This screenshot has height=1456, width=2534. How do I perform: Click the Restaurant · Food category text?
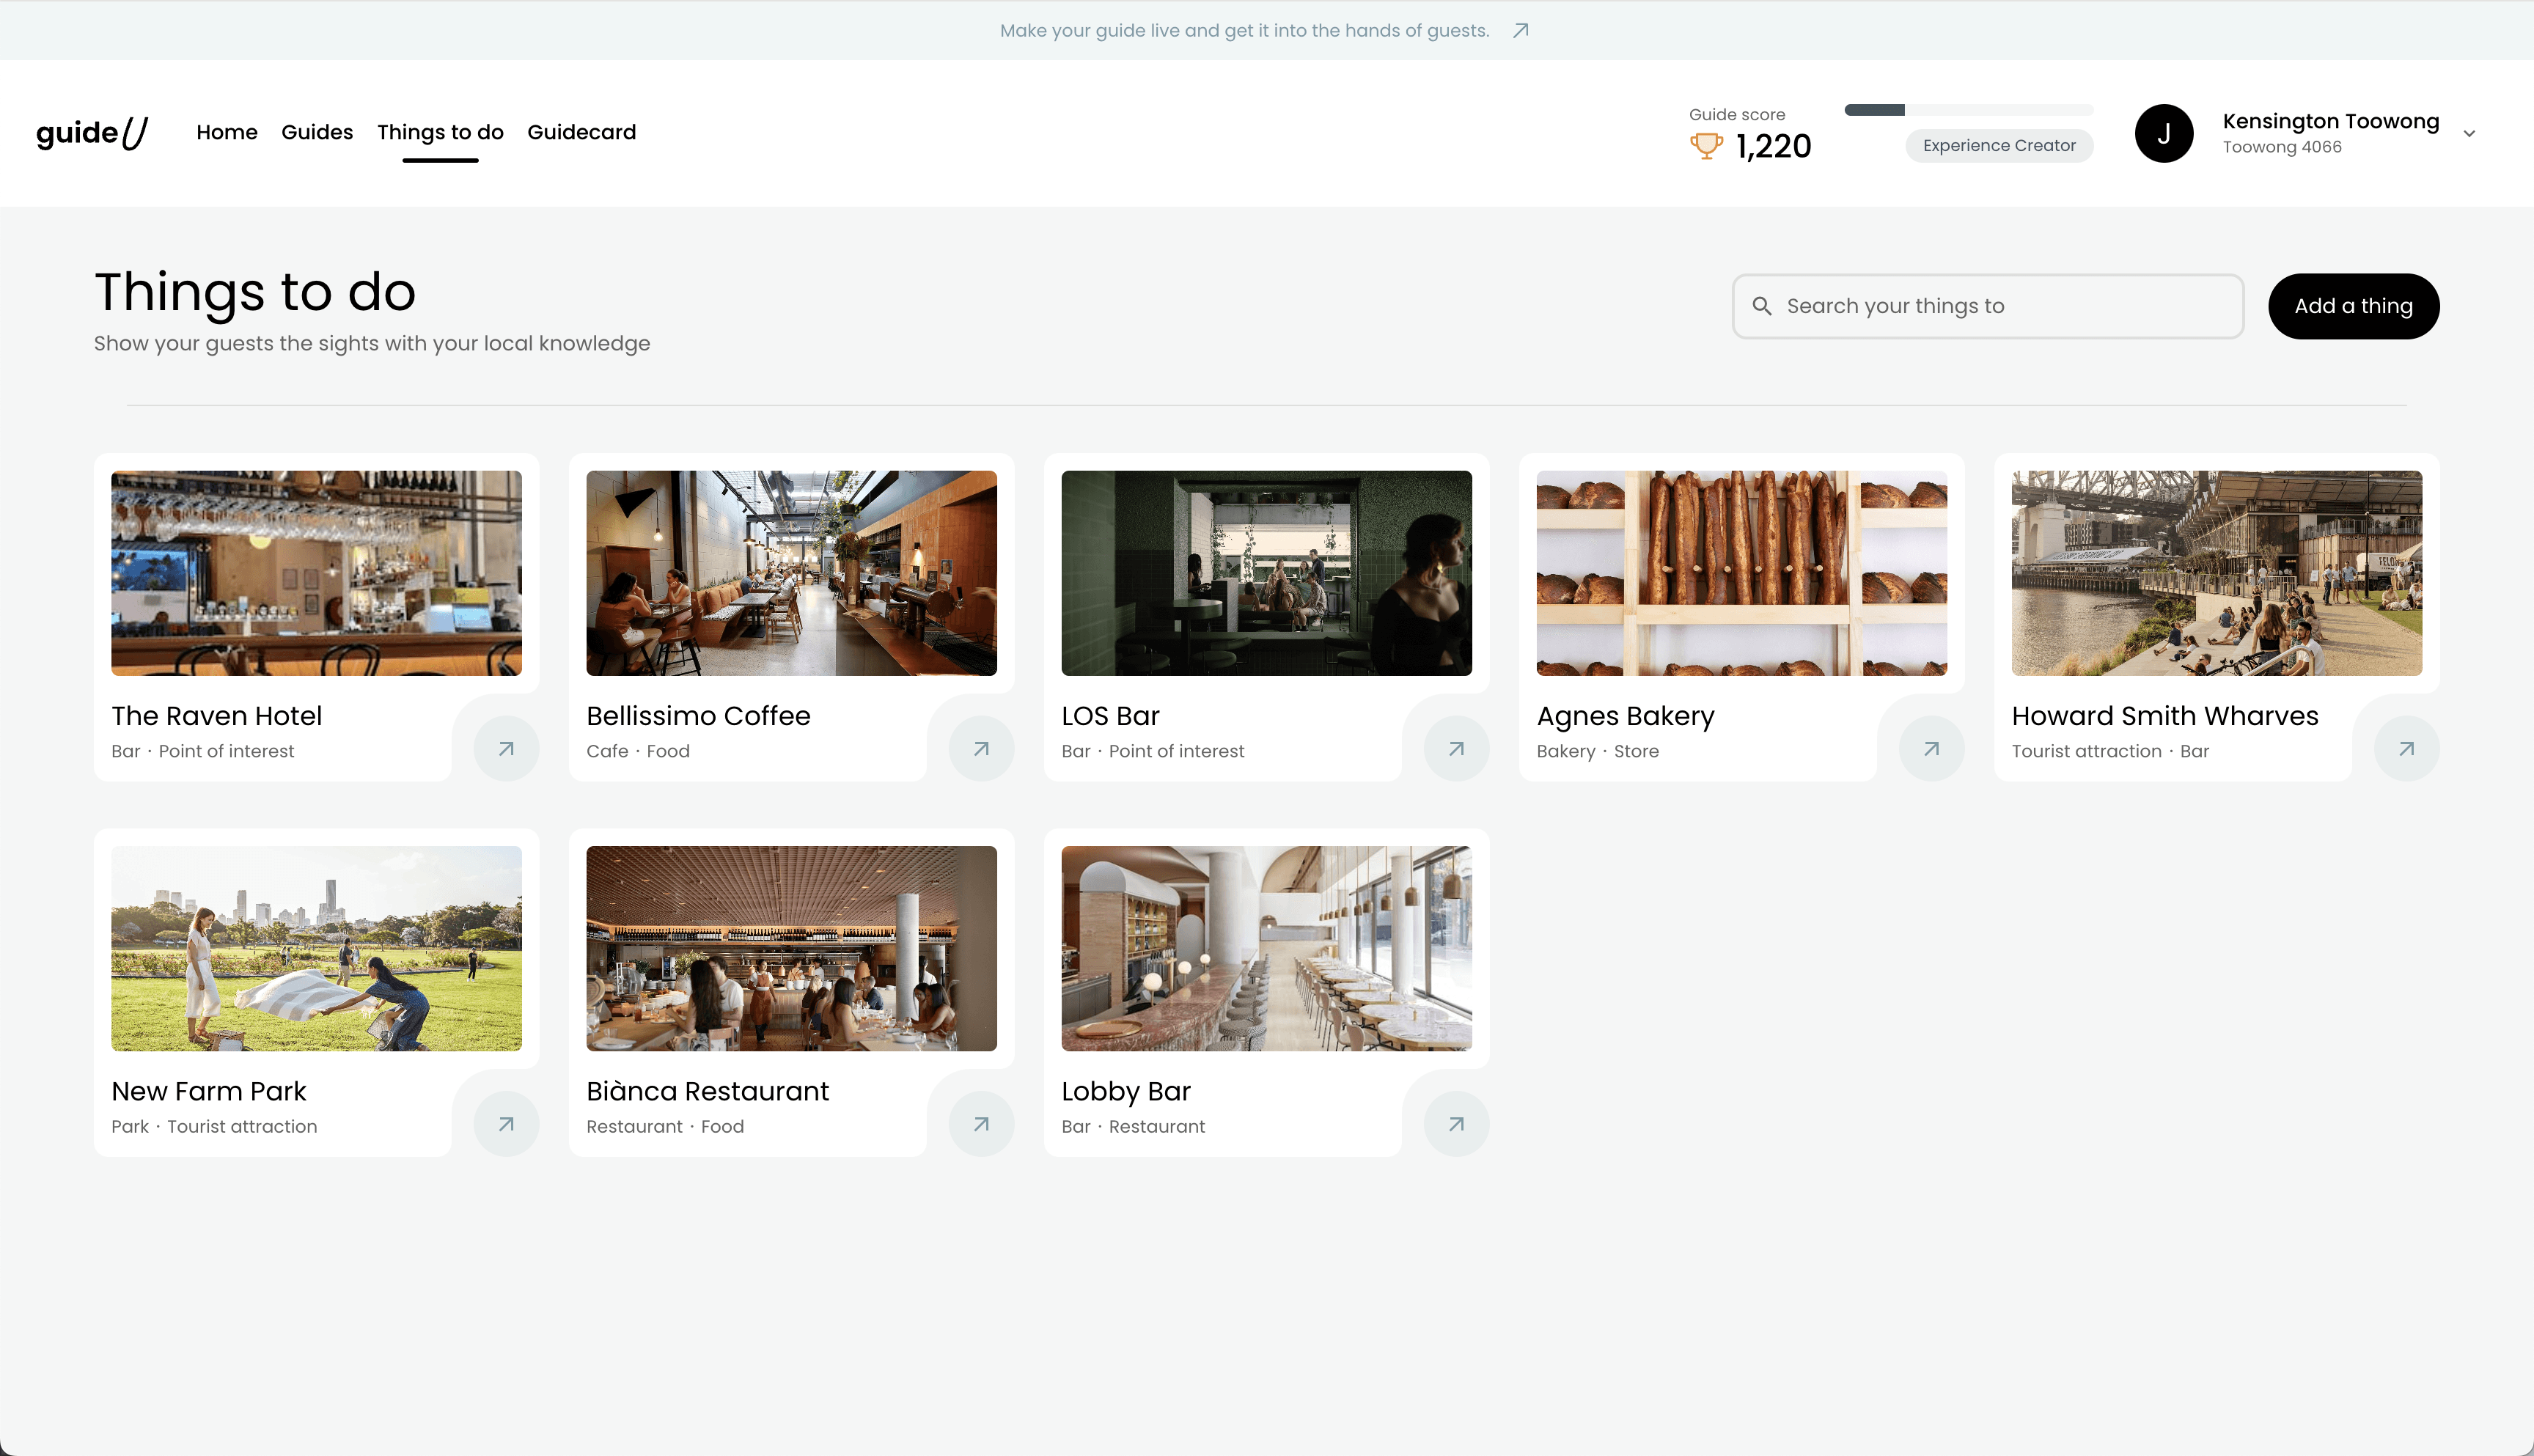coord(665,1126)
